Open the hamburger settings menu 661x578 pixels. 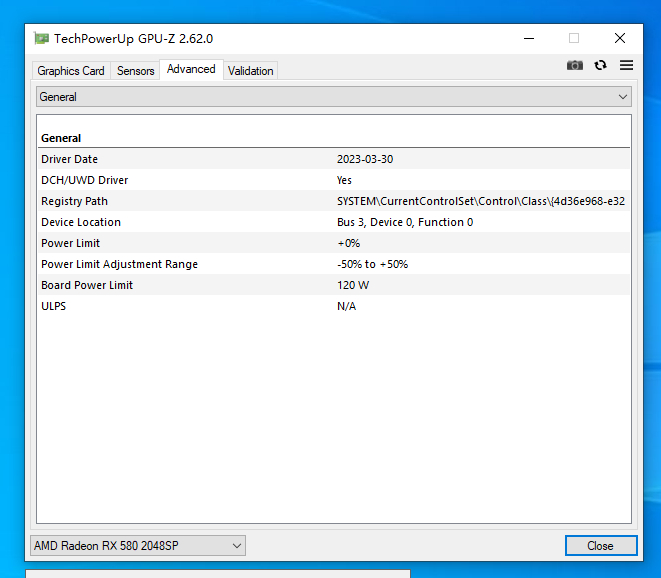(626, 65)
